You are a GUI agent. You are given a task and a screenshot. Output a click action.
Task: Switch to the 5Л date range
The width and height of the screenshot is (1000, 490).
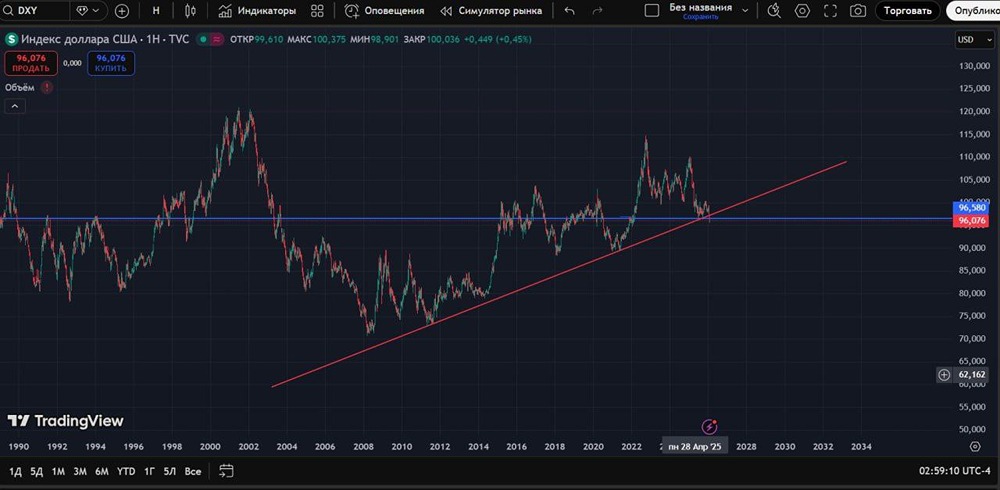170,471
